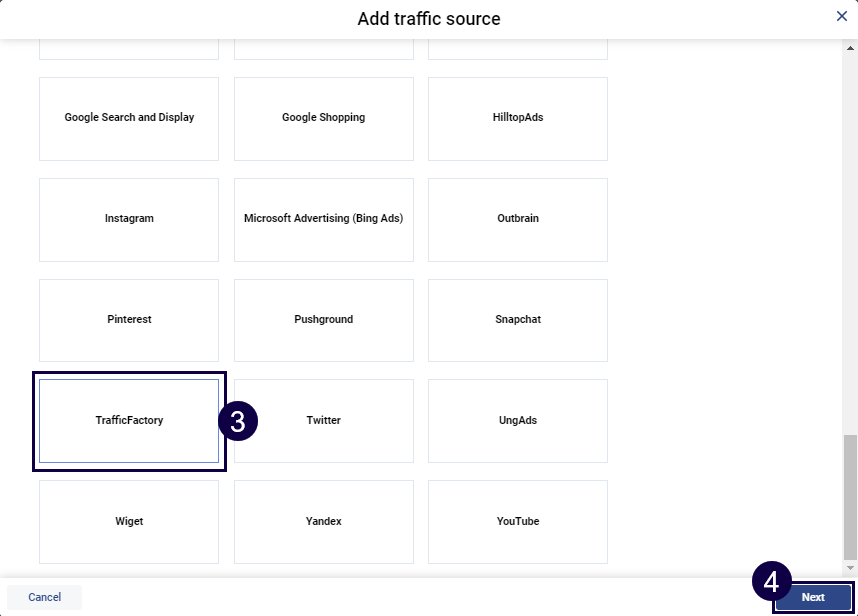Choose Microsoft Advertising (Bing Ads) source
The width and height of the screenshot is (858, 616).
tap(323, 219)
